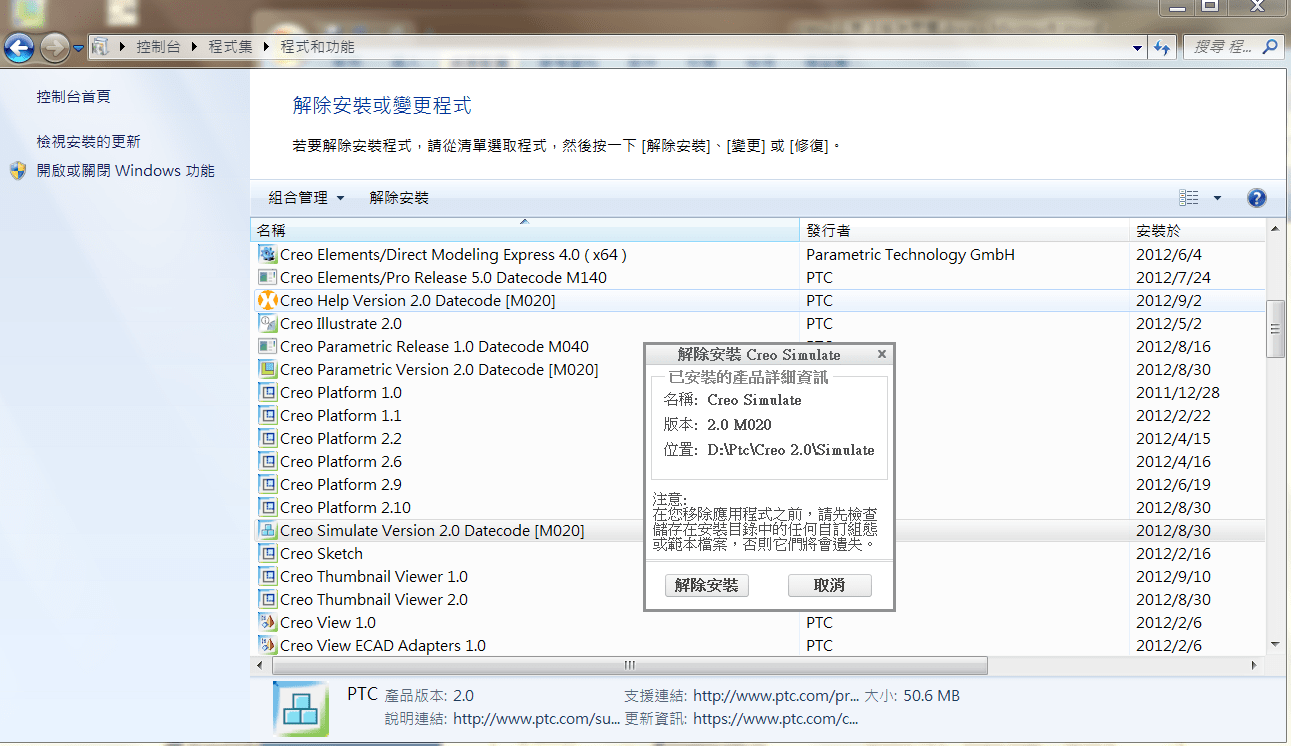Sort by the 發行者 column header
This screenshot has height=746, width=1291.
point(828,231)
